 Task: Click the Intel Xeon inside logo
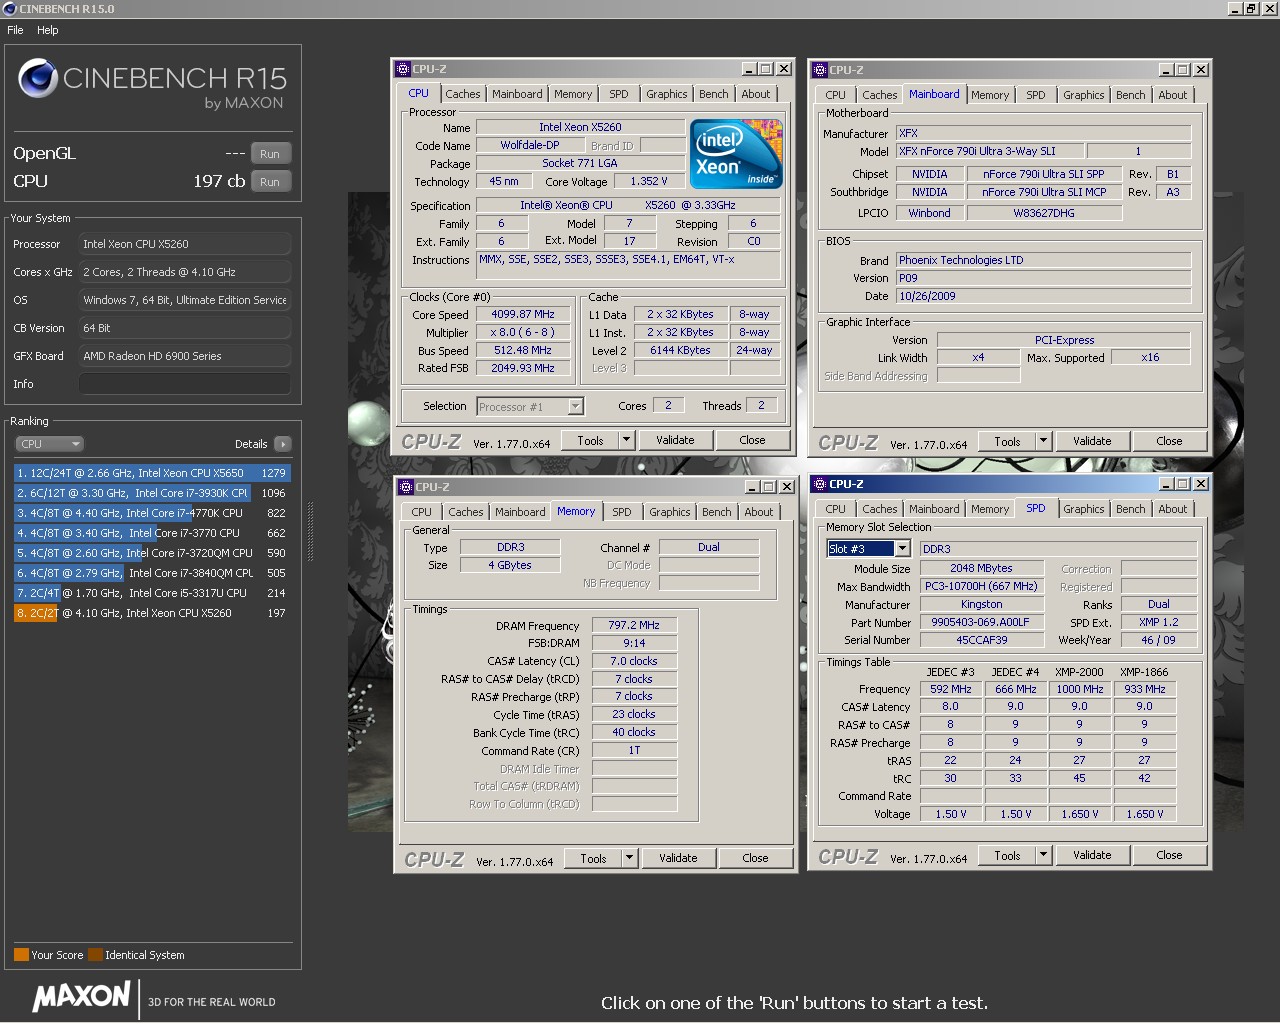(x=736, y=154)
